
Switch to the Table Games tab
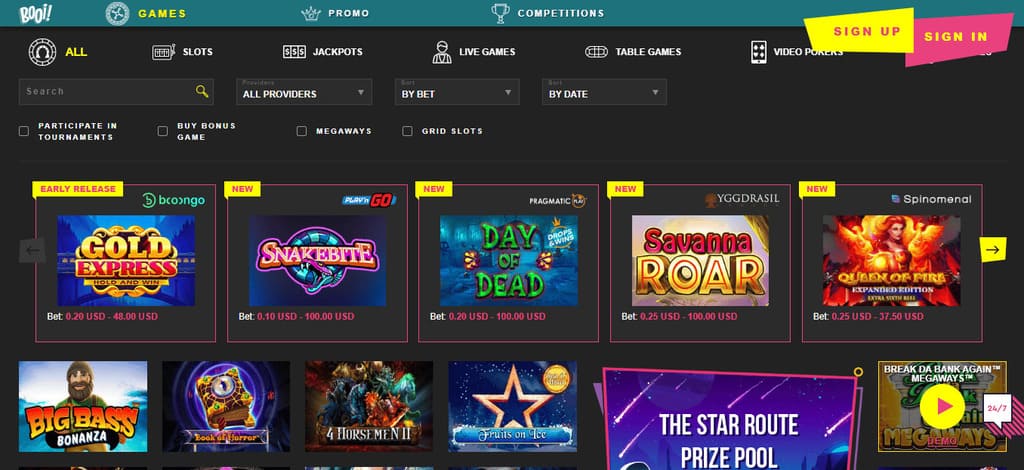[648, 52]
